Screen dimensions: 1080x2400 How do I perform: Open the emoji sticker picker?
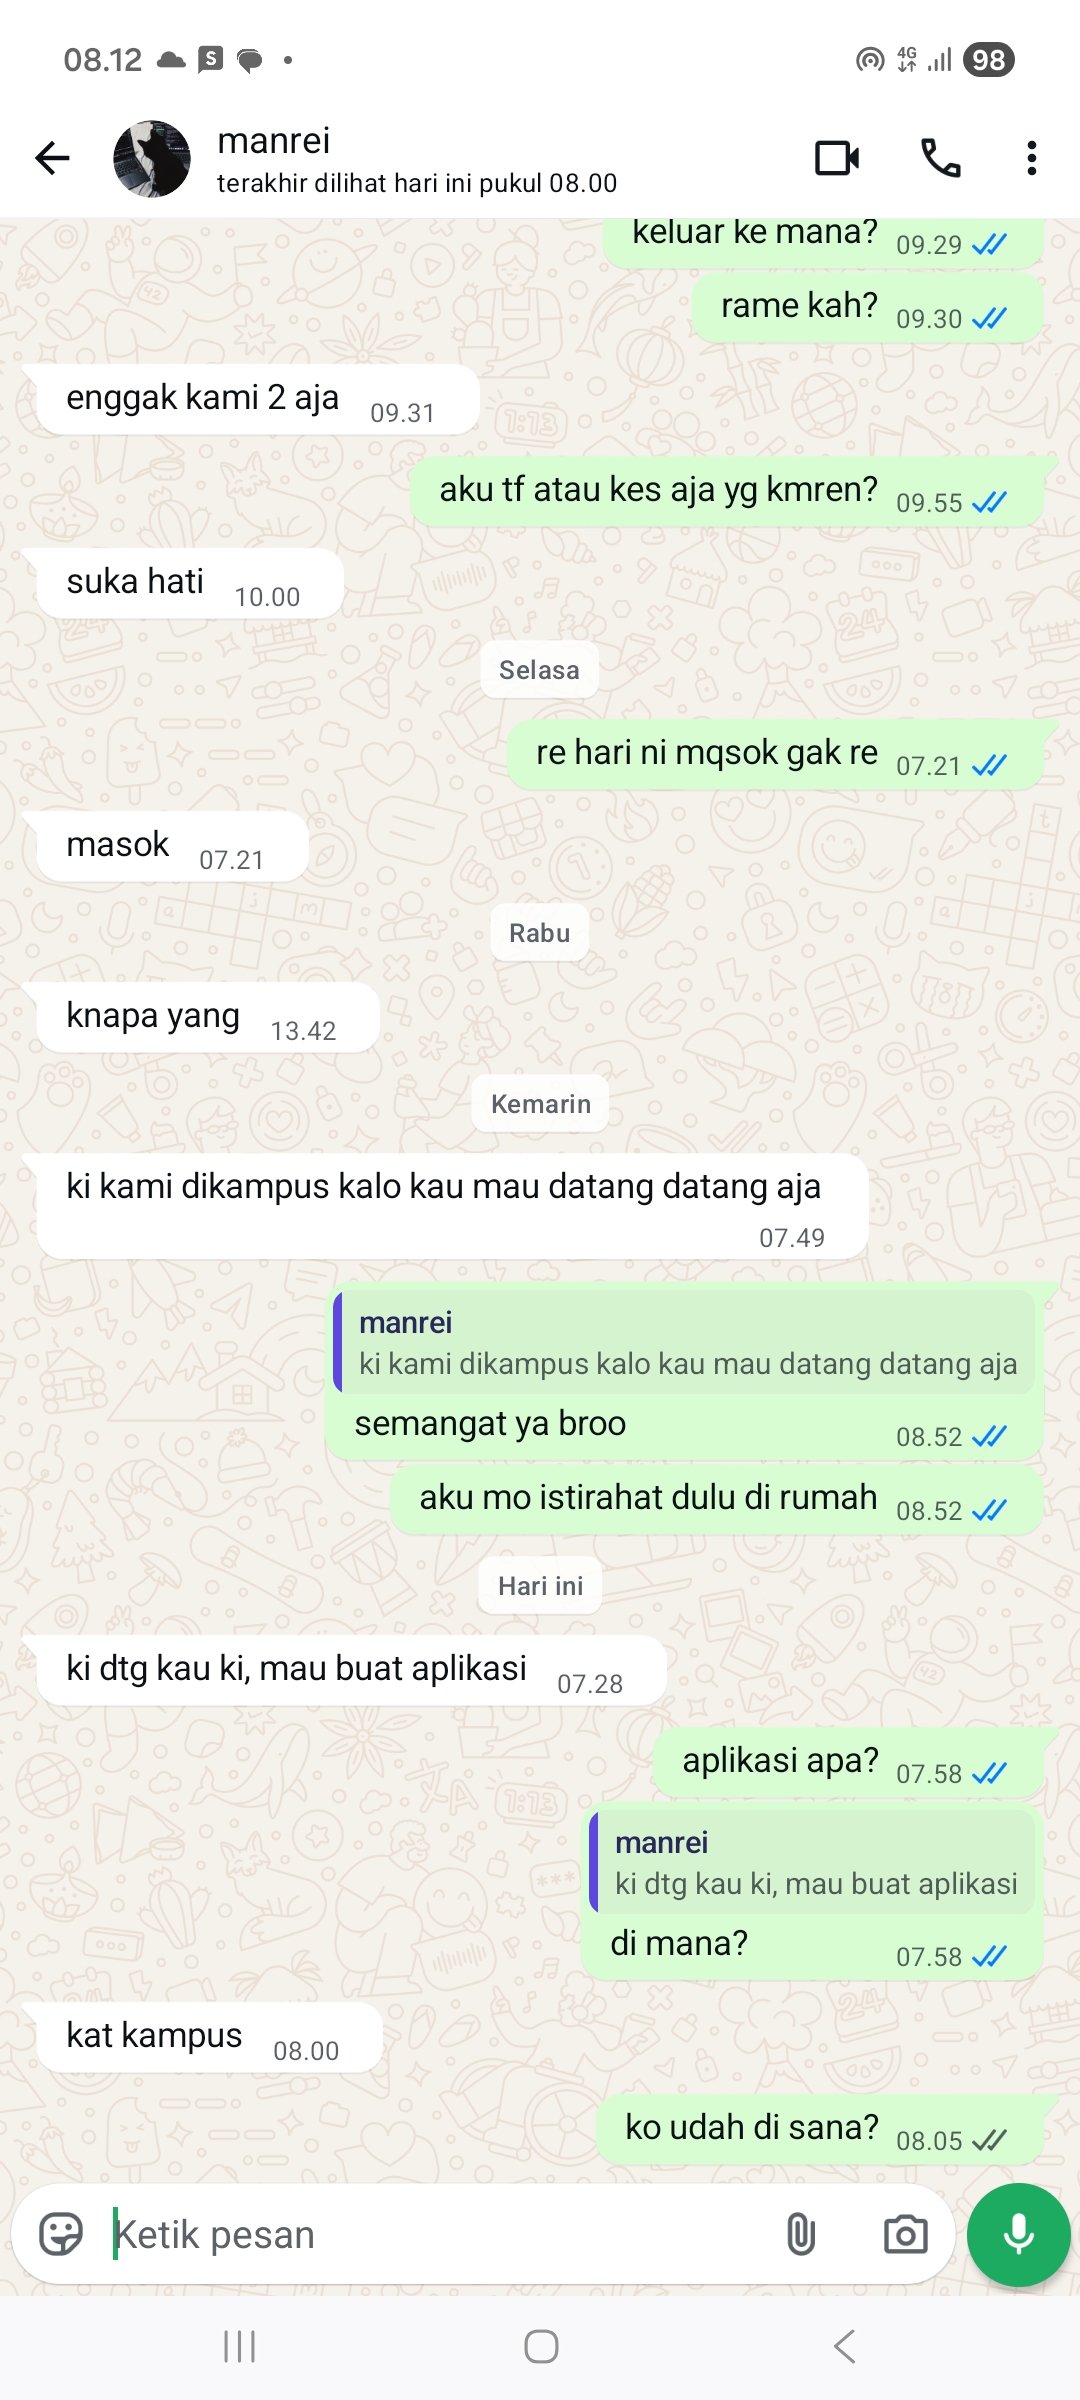[61, 2234]
